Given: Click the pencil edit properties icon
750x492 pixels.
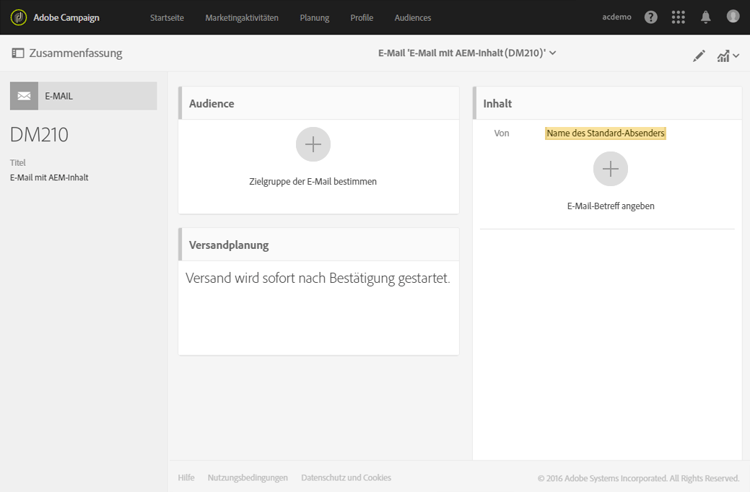Looking at the screenshot, I should [699, 56].
